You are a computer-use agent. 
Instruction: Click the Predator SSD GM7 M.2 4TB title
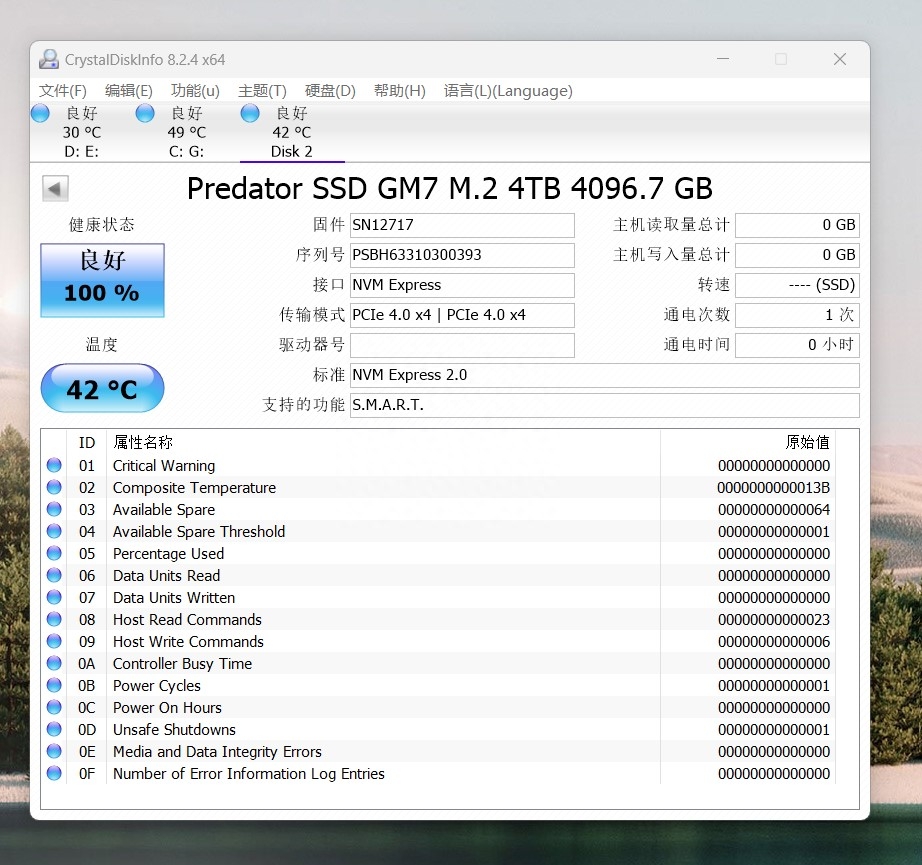tap(449, 189)
